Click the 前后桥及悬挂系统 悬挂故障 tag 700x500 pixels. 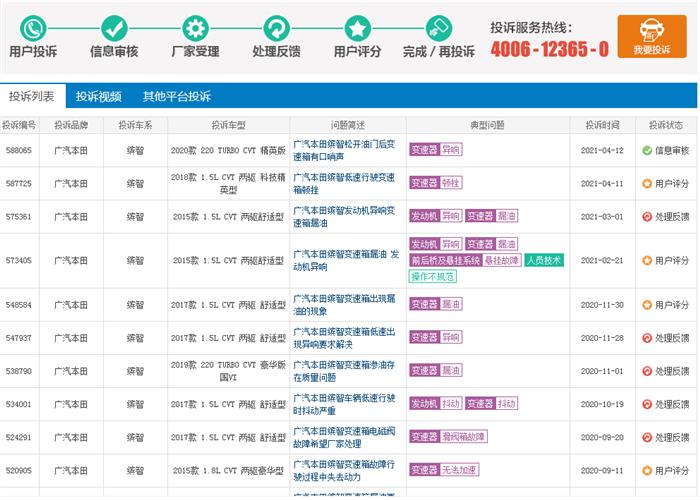click(465, 260)
